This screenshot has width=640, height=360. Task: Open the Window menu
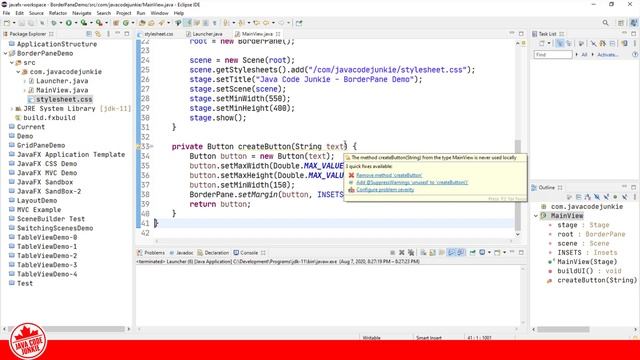point(159,13)
